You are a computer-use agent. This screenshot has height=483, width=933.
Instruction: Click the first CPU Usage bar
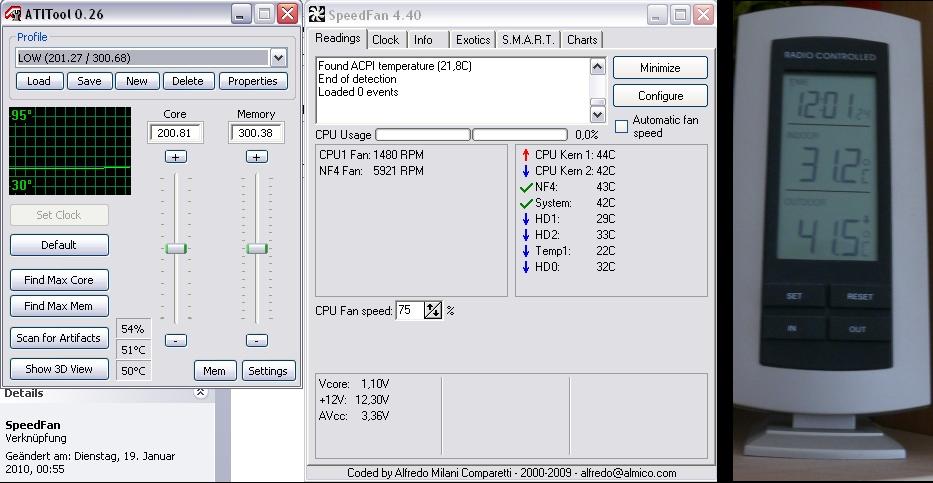click(x=423, y=135)
